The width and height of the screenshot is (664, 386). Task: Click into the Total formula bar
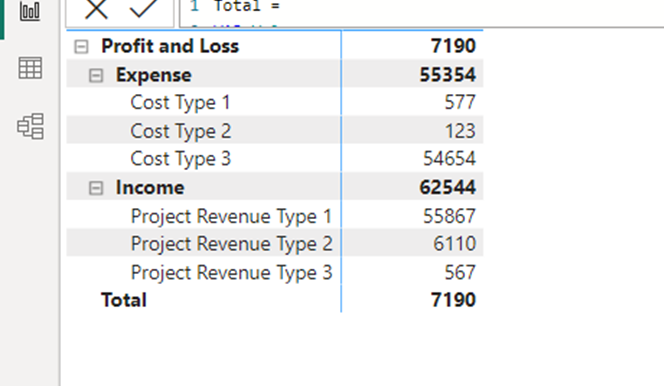[x=421, y=13]
